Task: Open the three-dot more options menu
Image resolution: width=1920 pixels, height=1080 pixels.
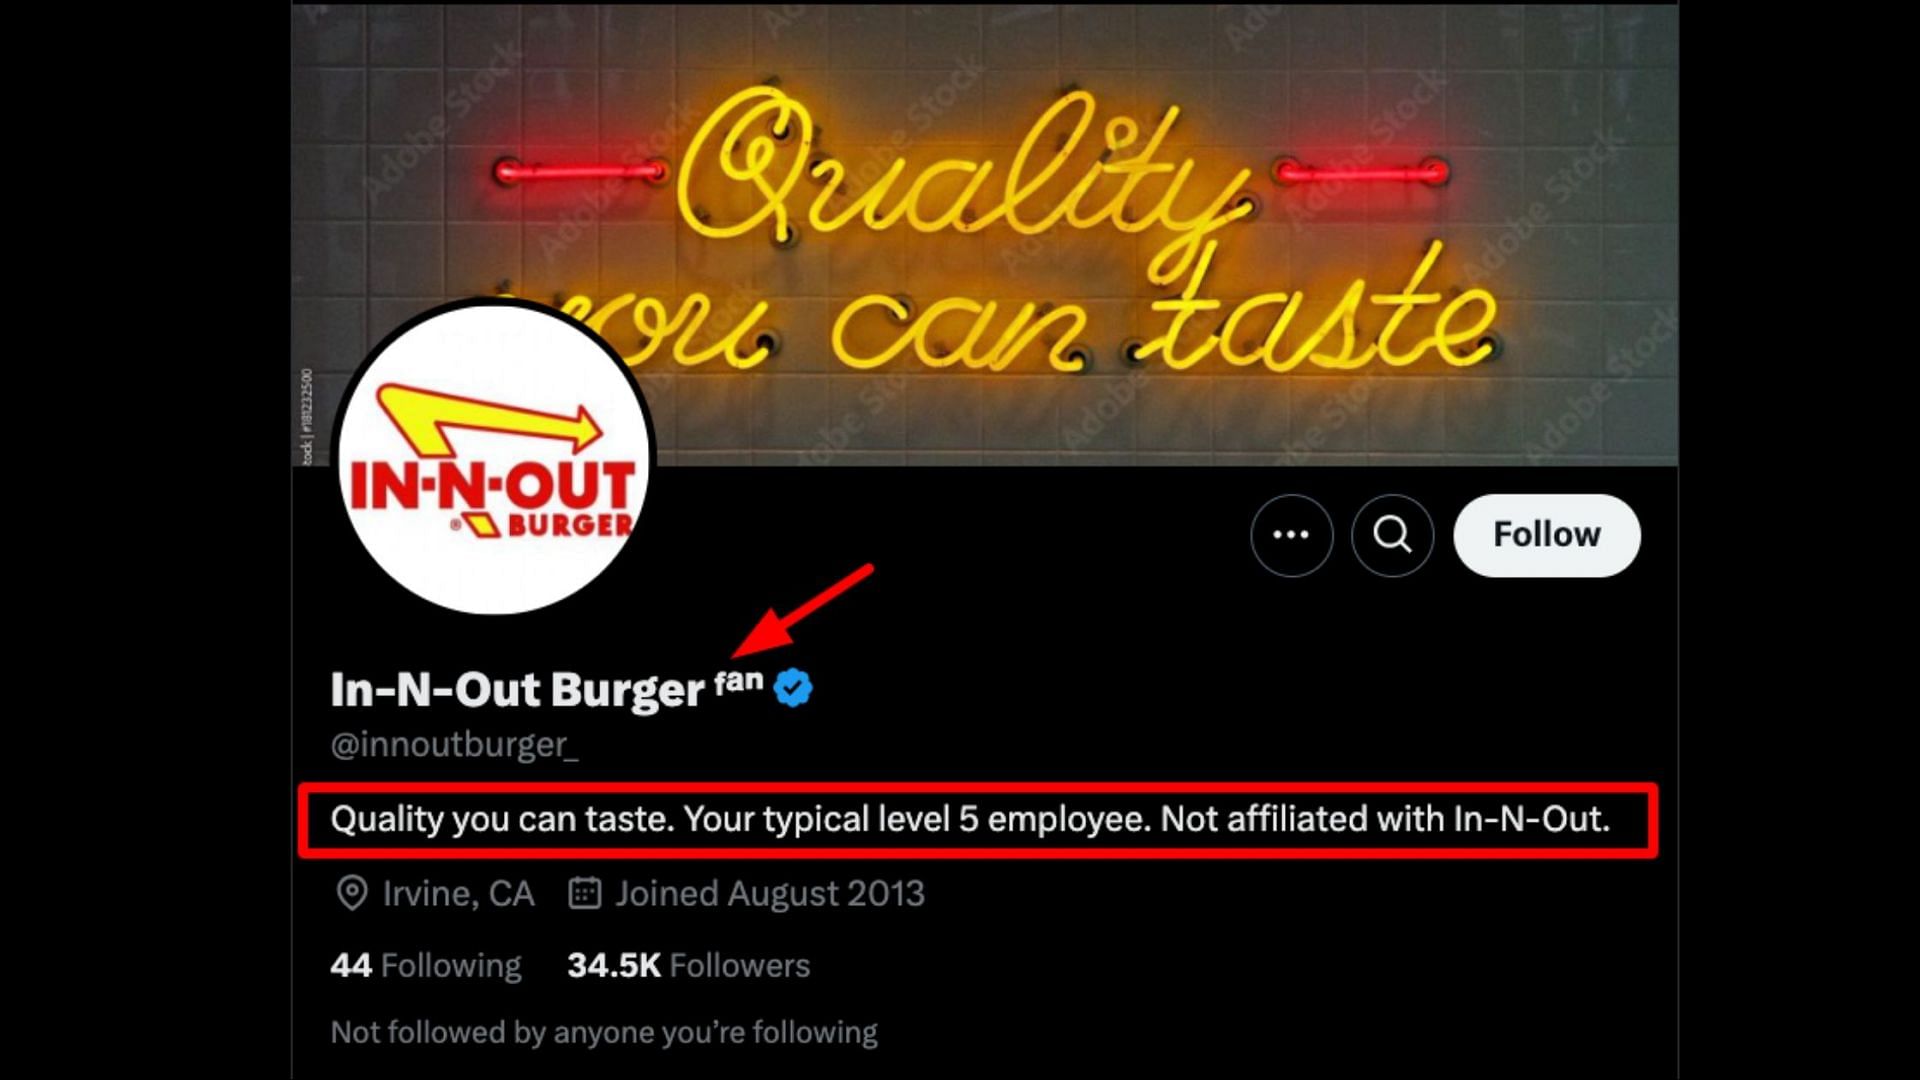Action: 1291,535
